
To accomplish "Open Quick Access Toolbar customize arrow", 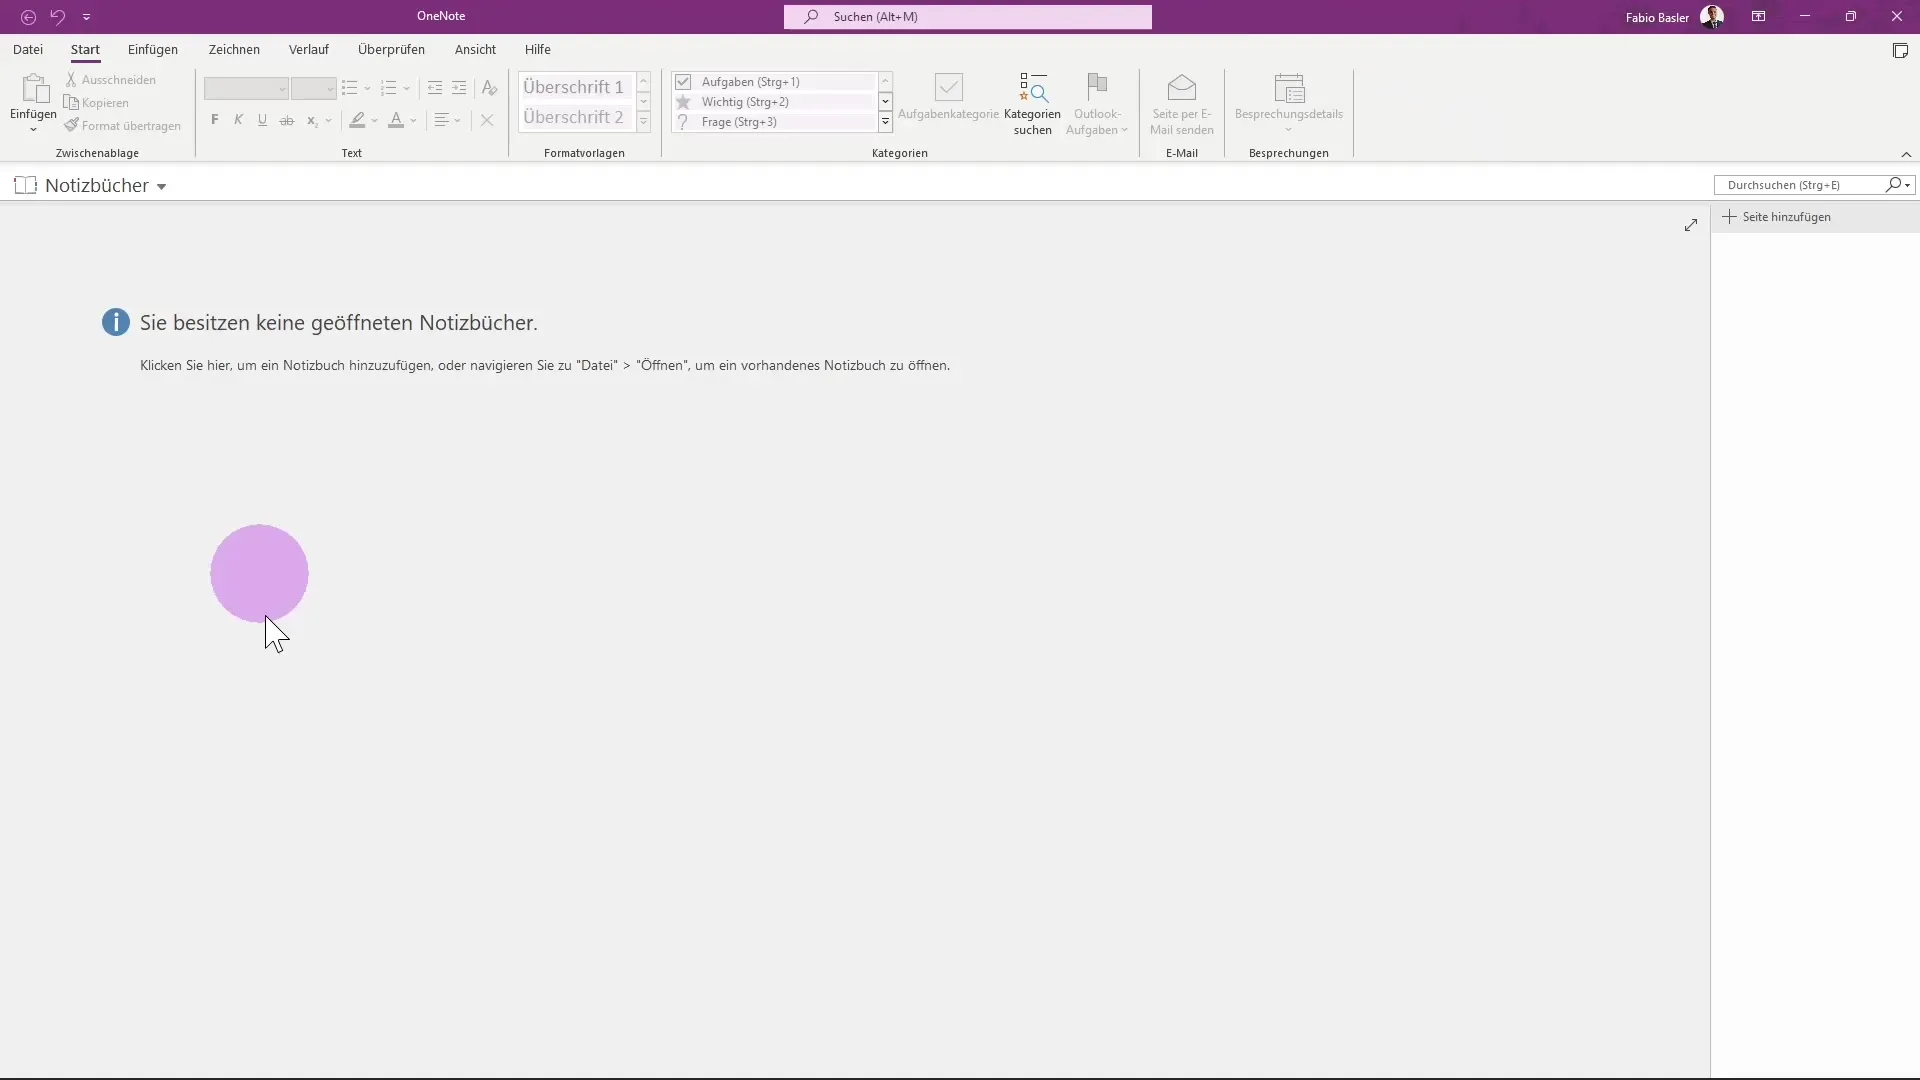I will pyautogui.click(x=86, y=17).
